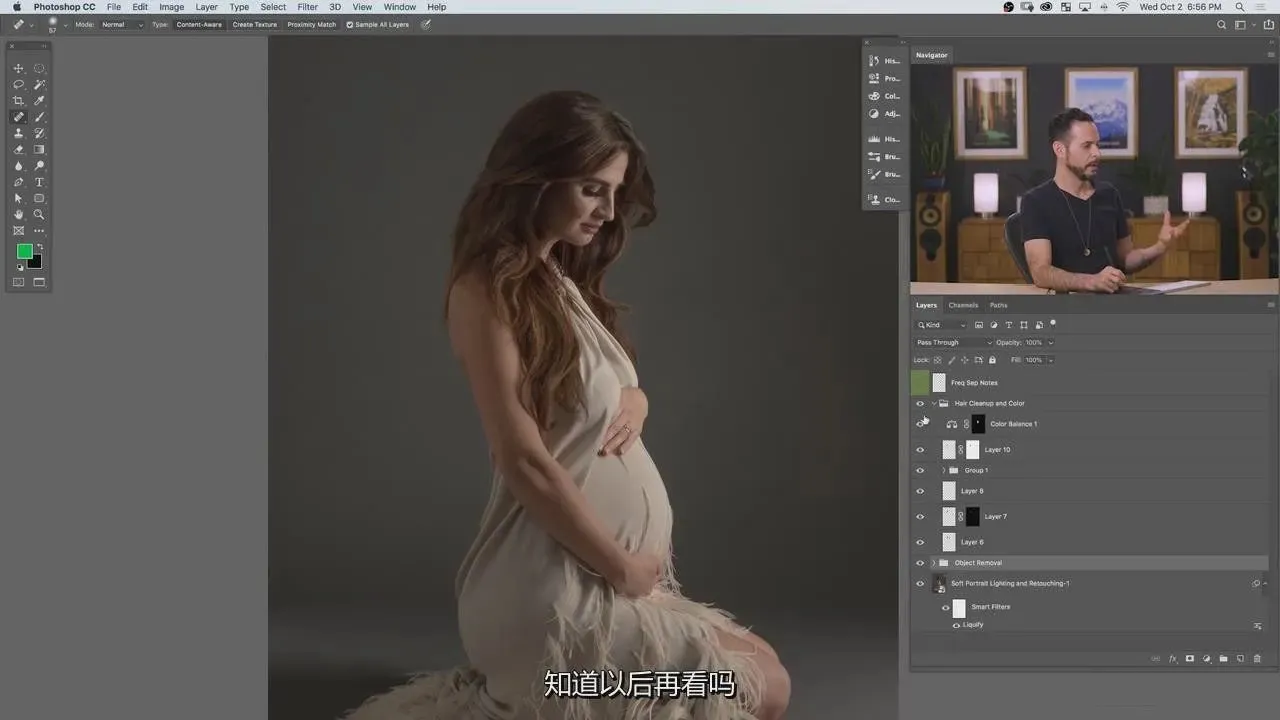Uncheck Sample All Layers checkbox
The width and height of the screenshot is (1280, 720).
coord(350,24)
